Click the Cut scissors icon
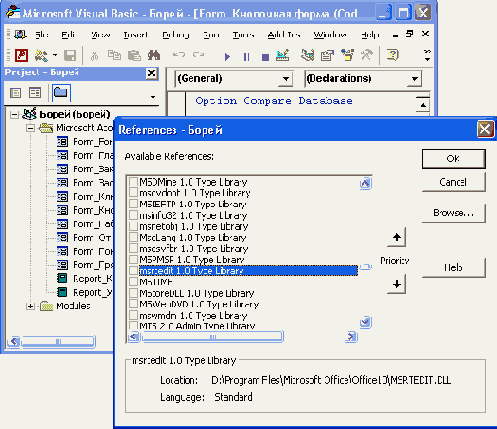 (95, 56)
